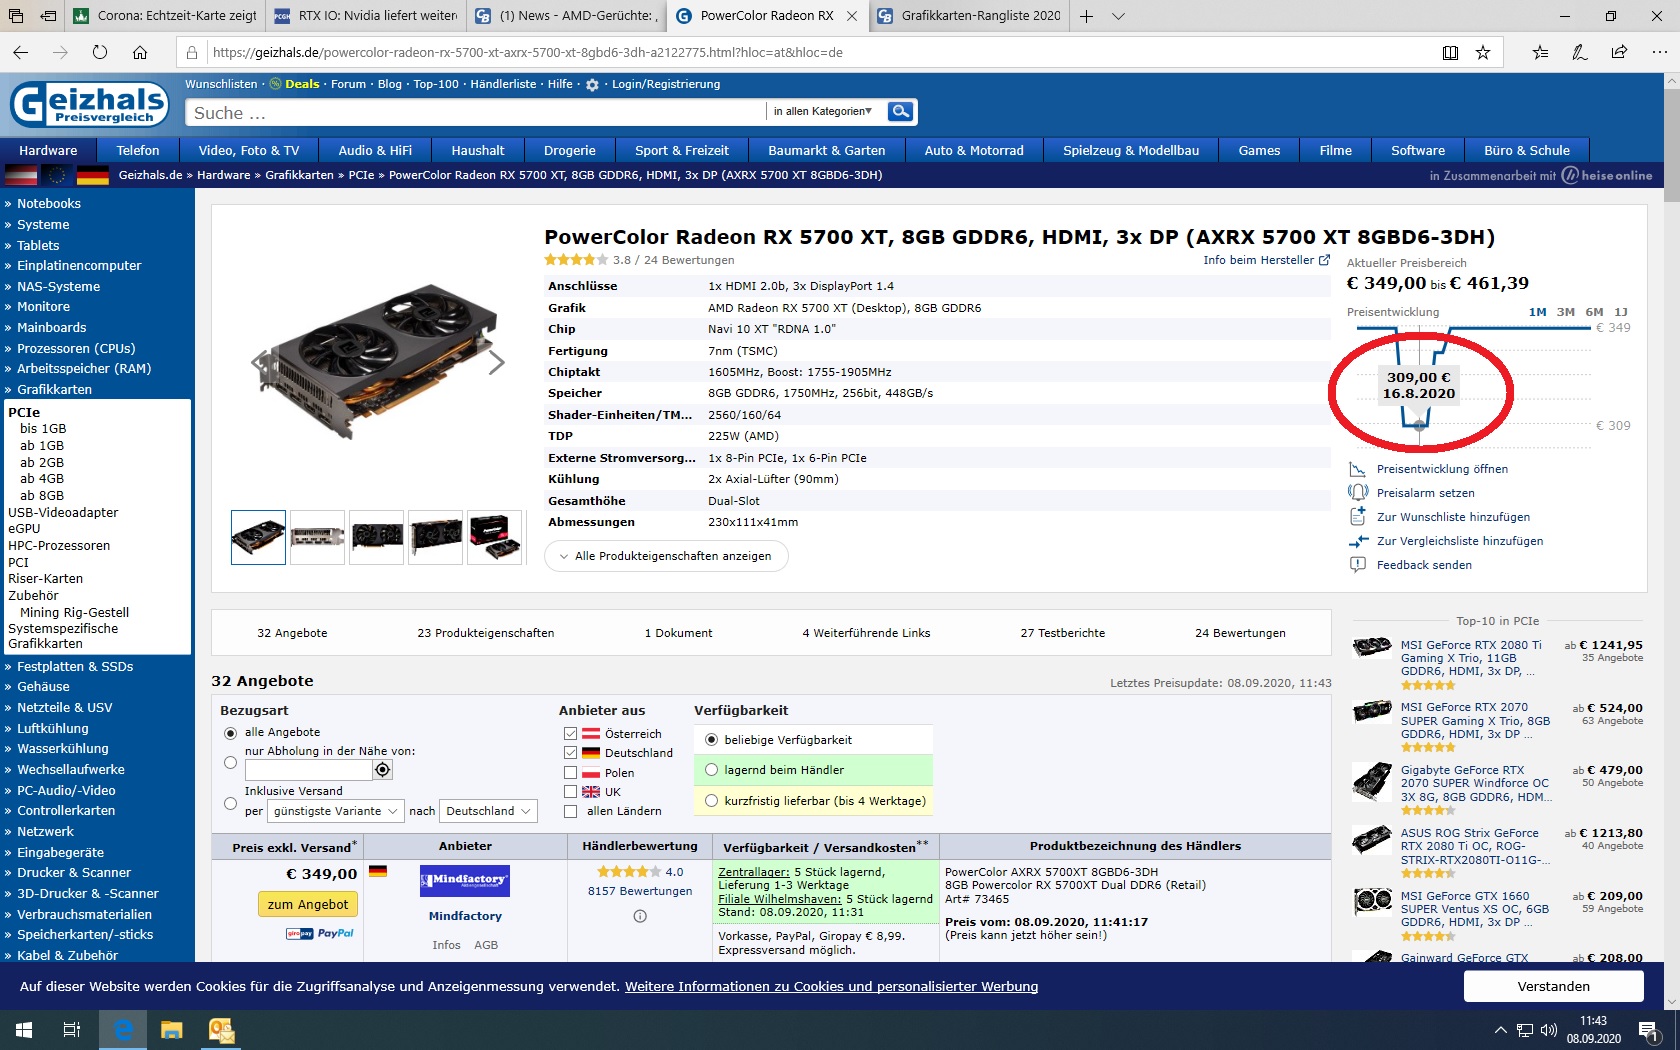Open browser tab list chevron
Screen dimensions: 1680x1050
pyautogui.click(x=1119, y=16)
